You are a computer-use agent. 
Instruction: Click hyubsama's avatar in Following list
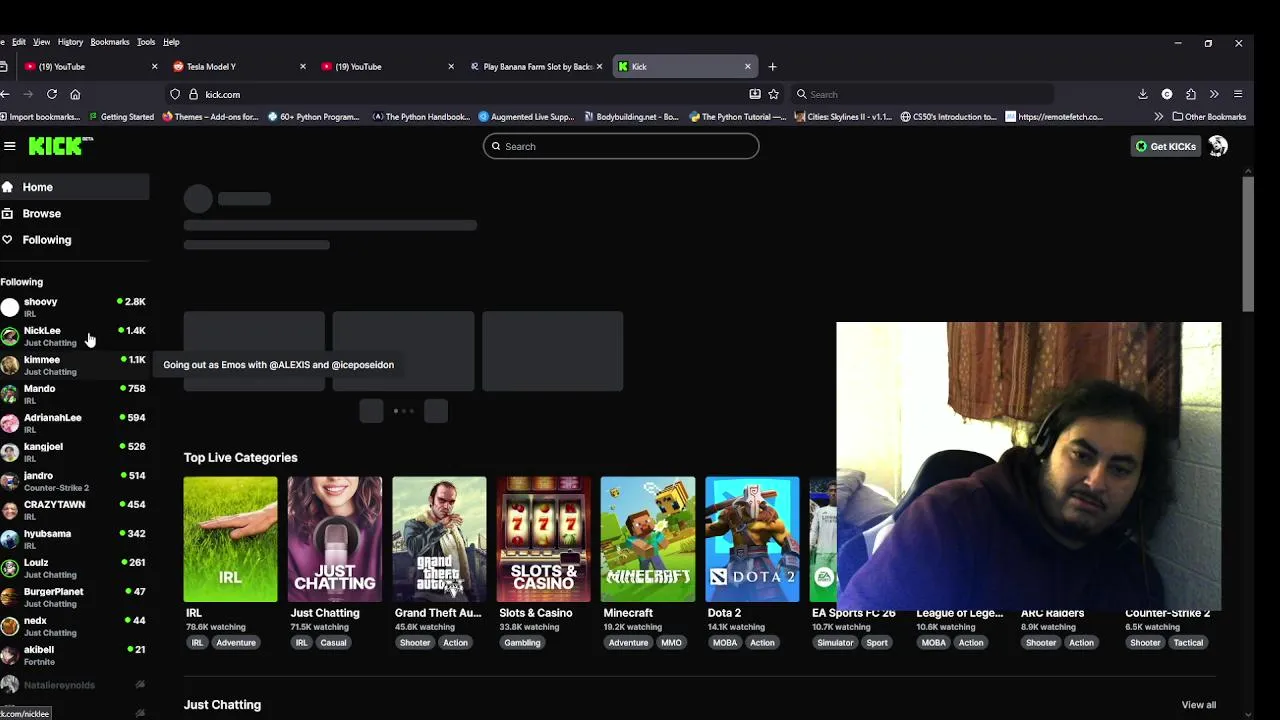[x=10, y=539]
